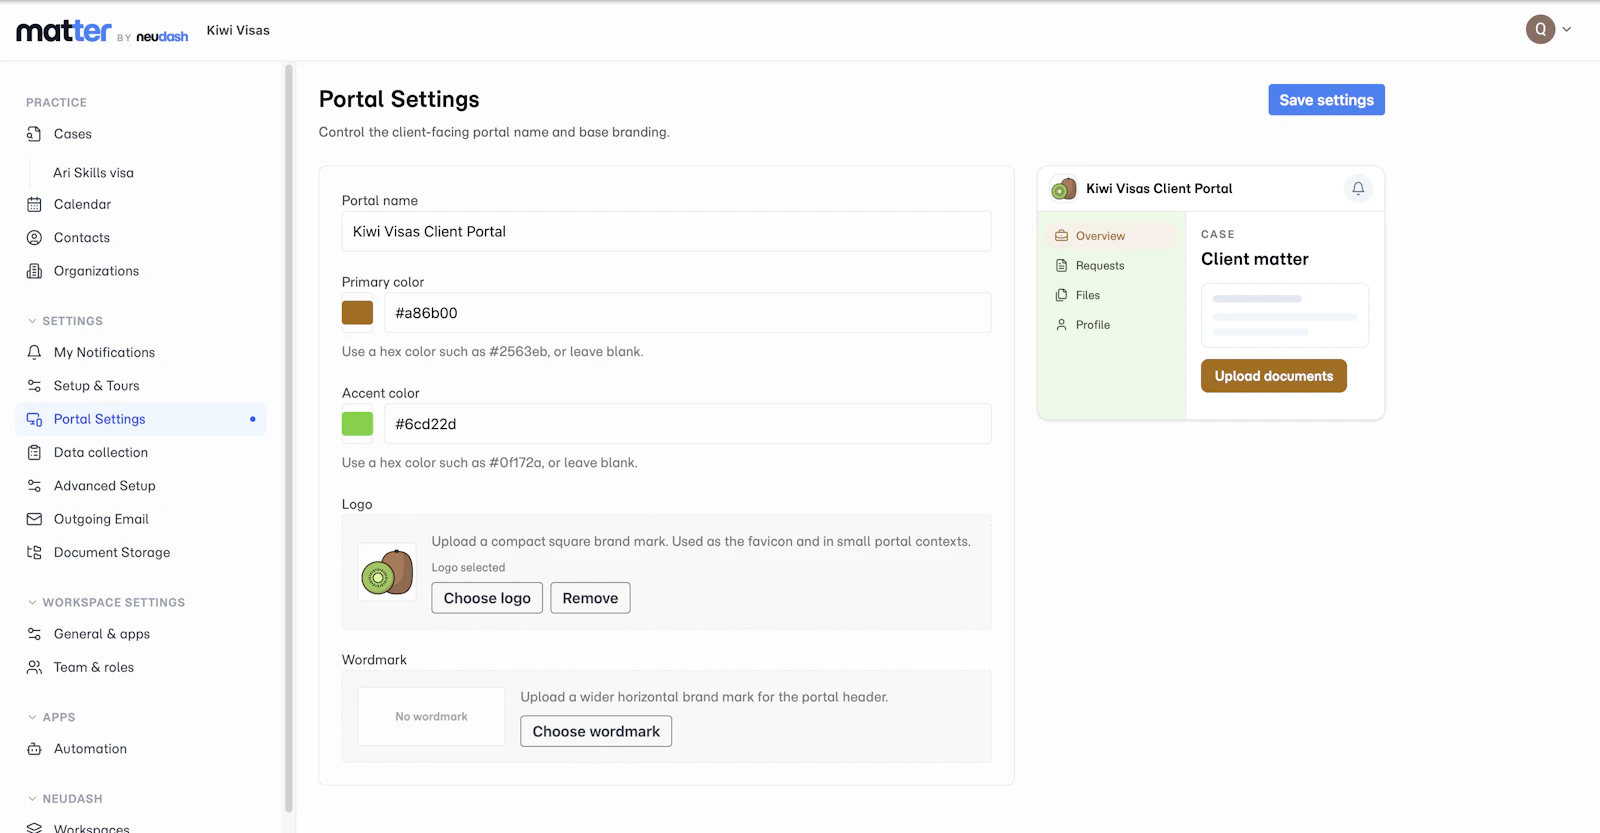
Task: Click the Choose logo button
Action: (x=487, y=598)
